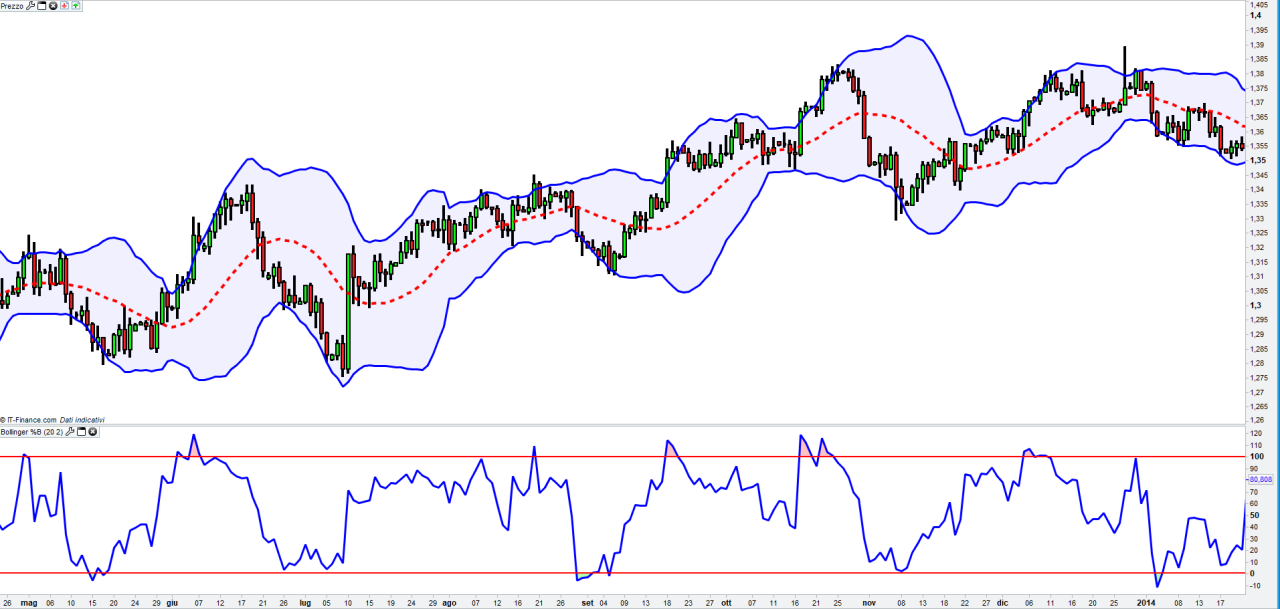Click the 1,35 price level on scale
This screenshot has width=1280, height=609.
click(1256, 160)
